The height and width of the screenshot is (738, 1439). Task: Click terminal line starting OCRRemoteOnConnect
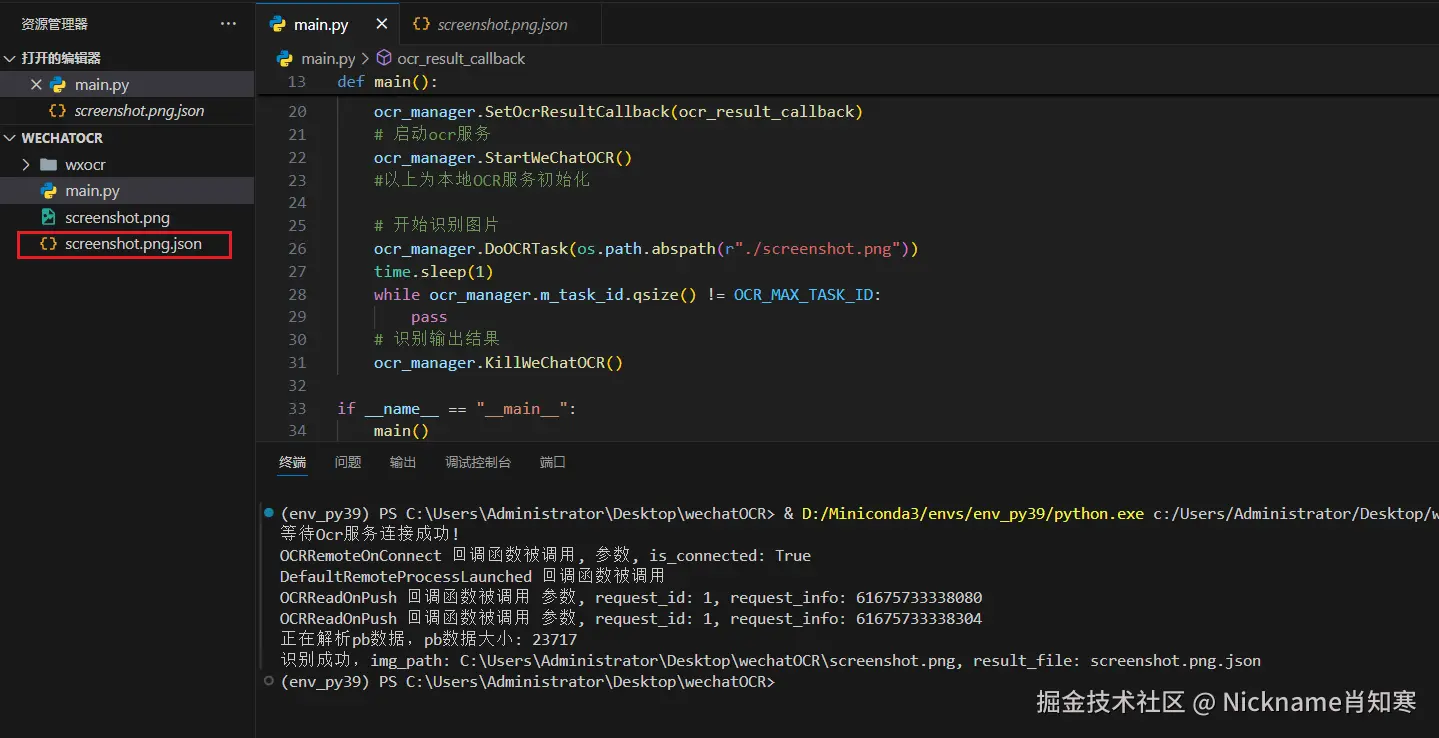[x=545, y=555]
